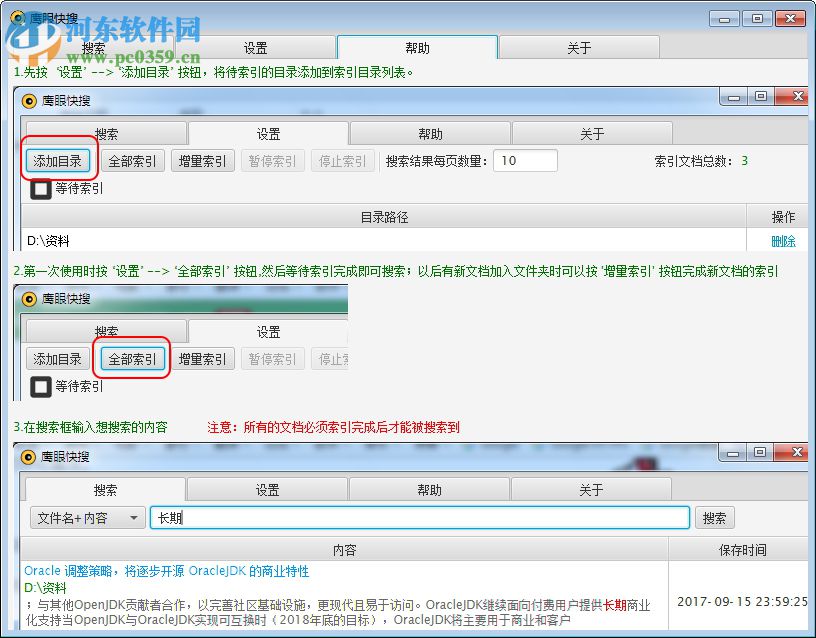The width and height of the screenshot is (816, 638).
Task: Toggle 等待索引 in the middle window
Action: [x=40, y=387]
